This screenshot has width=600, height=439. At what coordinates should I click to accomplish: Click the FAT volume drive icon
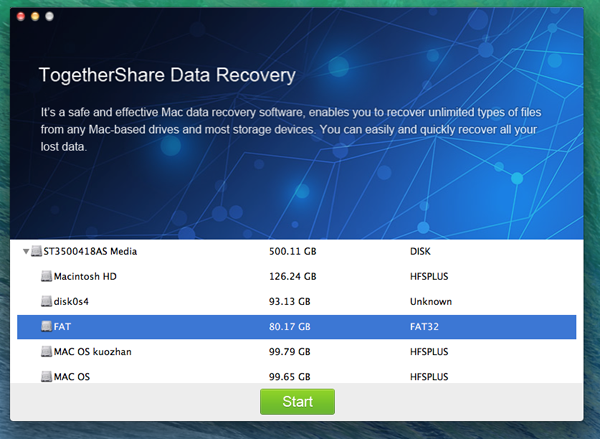46,326
